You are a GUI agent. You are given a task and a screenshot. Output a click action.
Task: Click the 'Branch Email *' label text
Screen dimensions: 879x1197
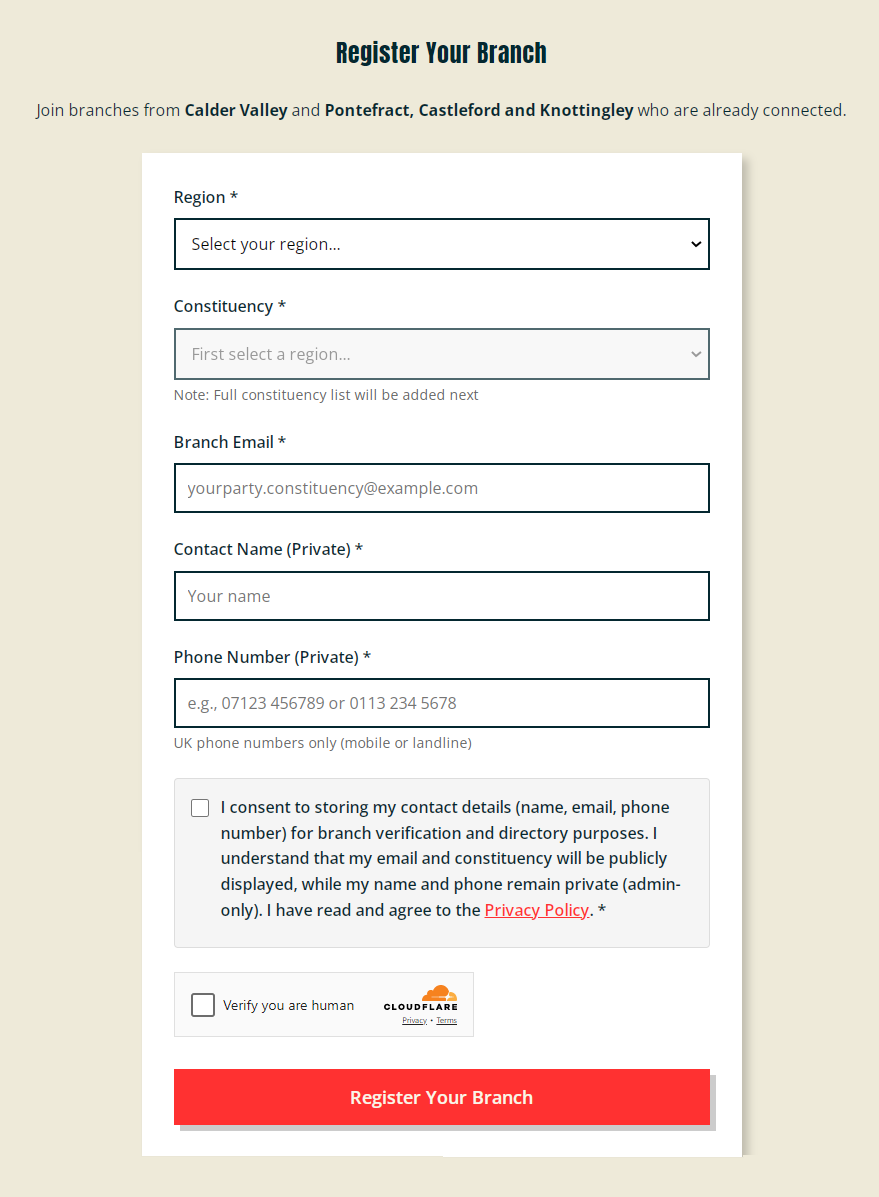tap(229, 442)
